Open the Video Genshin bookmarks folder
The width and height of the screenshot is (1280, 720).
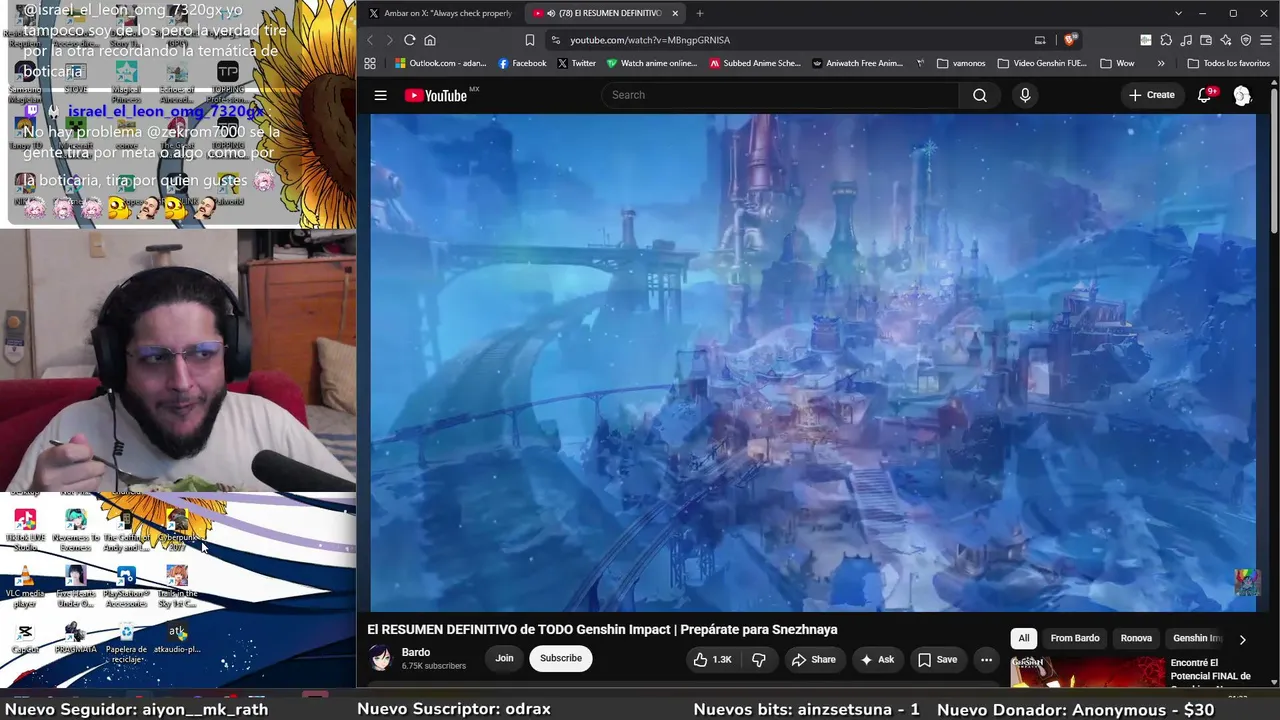(1042, 63)
